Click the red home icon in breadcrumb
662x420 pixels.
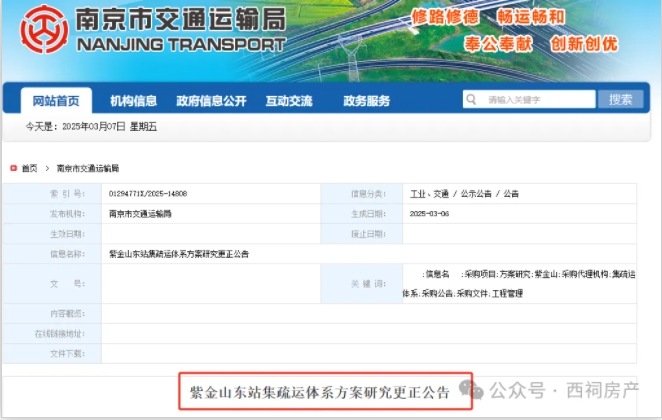click(x=13, y=168)
